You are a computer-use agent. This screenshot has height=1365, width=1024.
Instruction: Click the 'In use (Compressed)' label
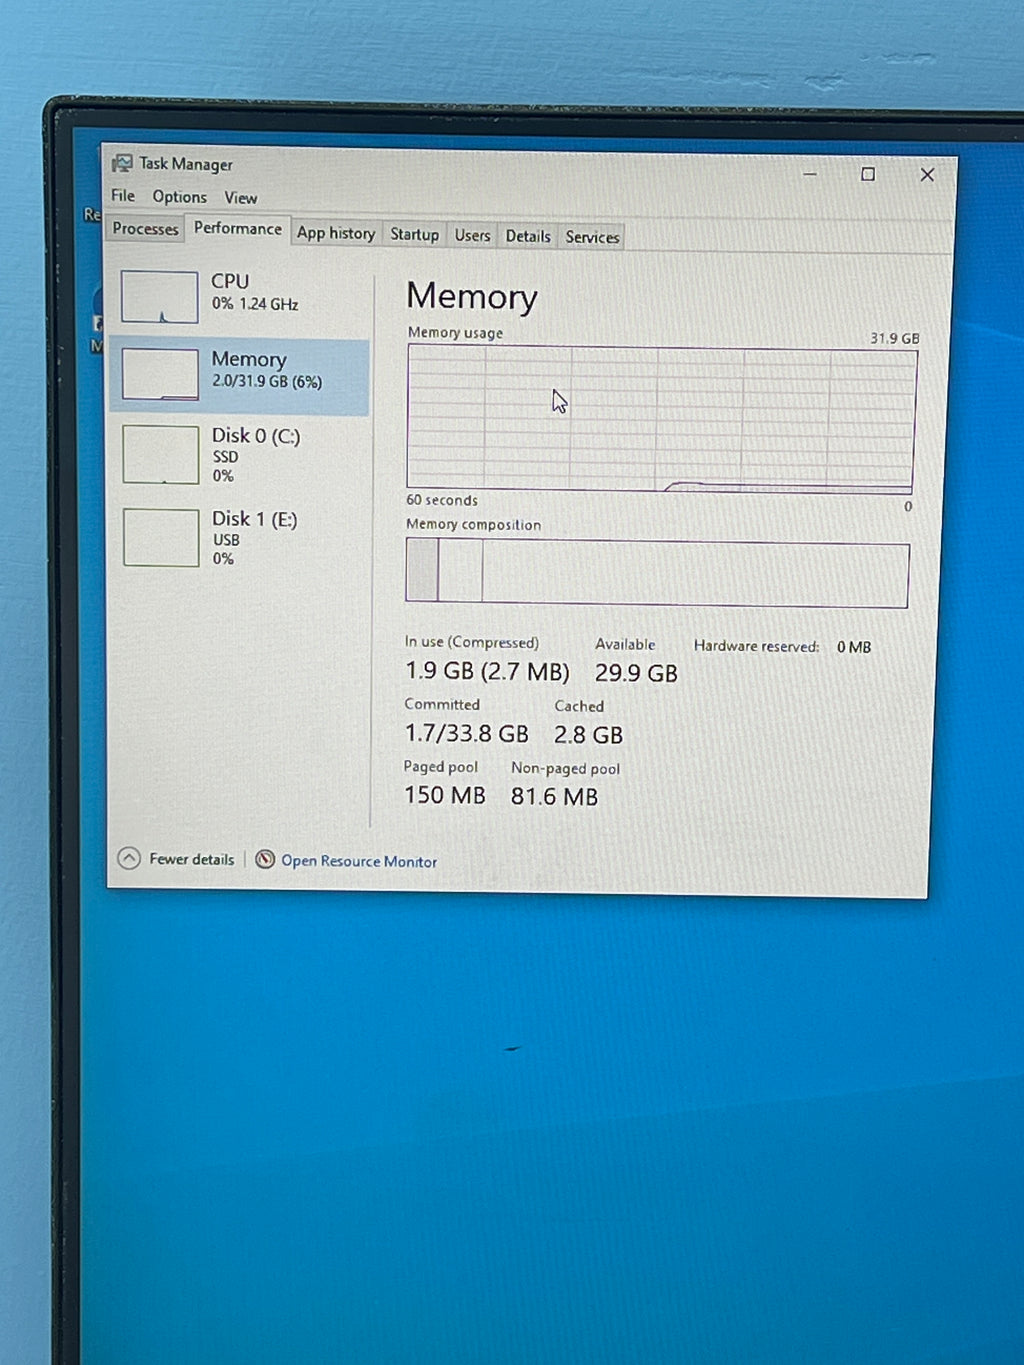click(472, 642)
